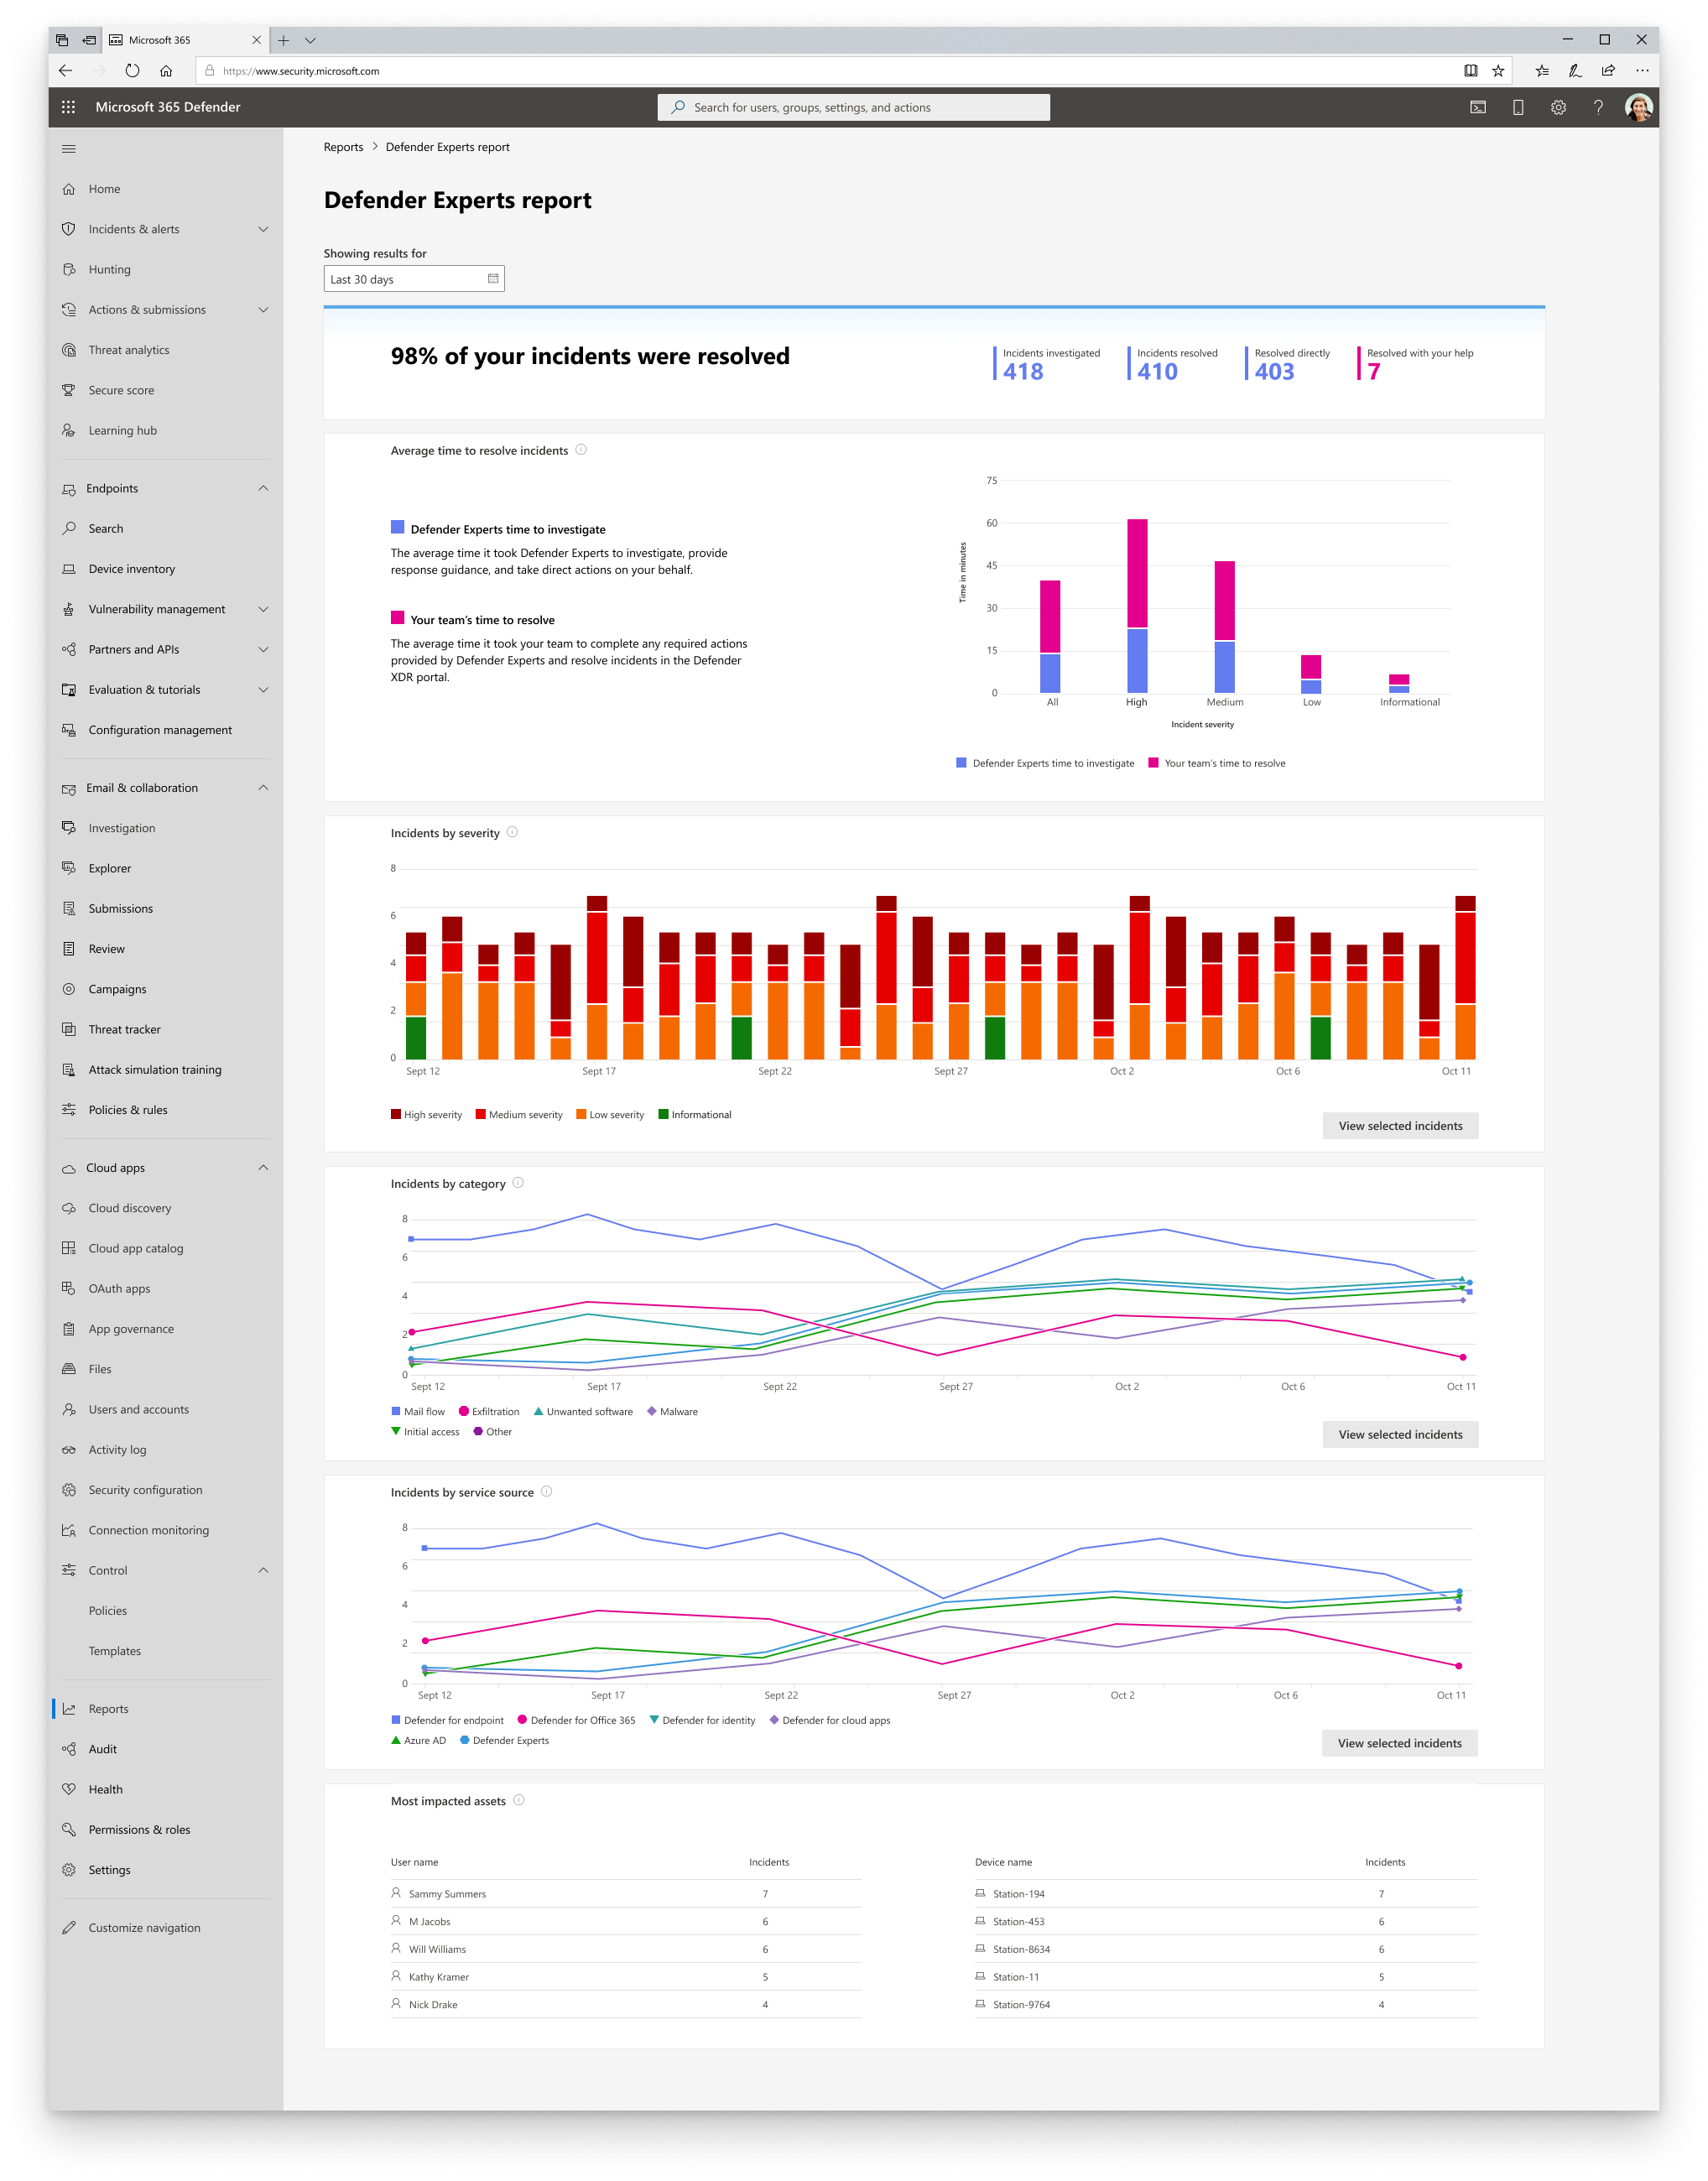Open the app launcher waffle icon
This screenshot has height=2181, width=1708.
(x=68, y=107)
